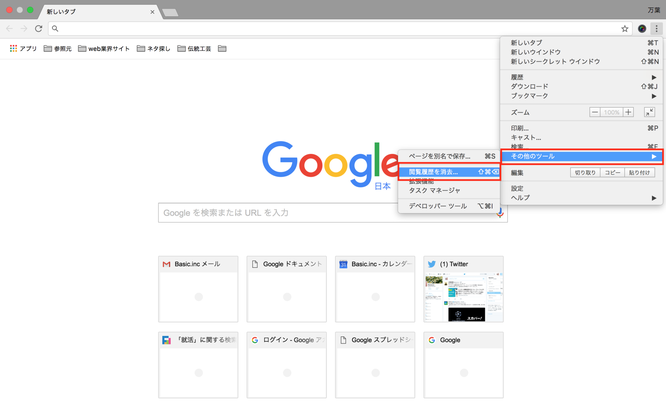Click the reload page icon

pyautogui.click(x=38, y=28)
